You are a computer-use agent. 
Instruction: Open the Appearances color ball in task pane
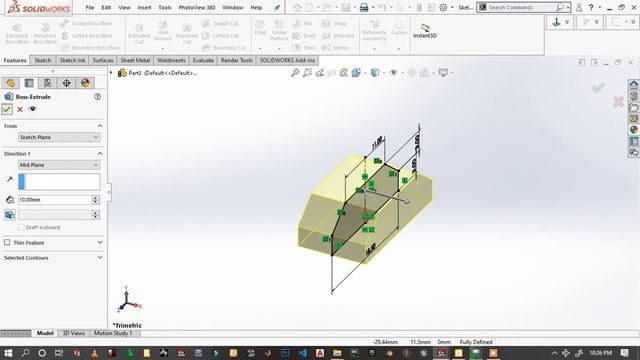[633, 130]
